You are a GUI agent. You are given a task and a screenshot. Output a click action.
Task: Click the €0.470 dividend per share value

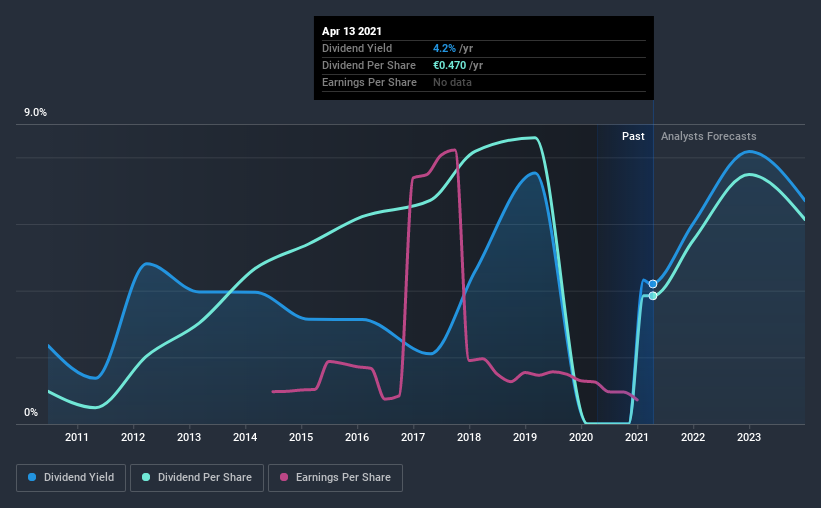[449, 65]
